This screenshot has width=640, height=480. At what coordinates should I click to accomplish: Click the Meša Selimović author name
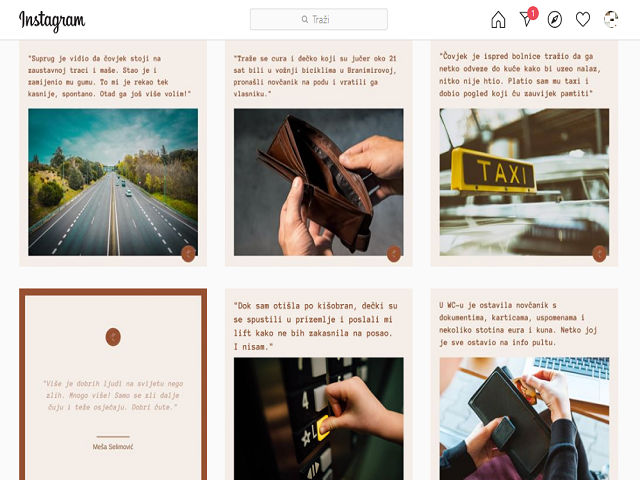tap(113, 447)
